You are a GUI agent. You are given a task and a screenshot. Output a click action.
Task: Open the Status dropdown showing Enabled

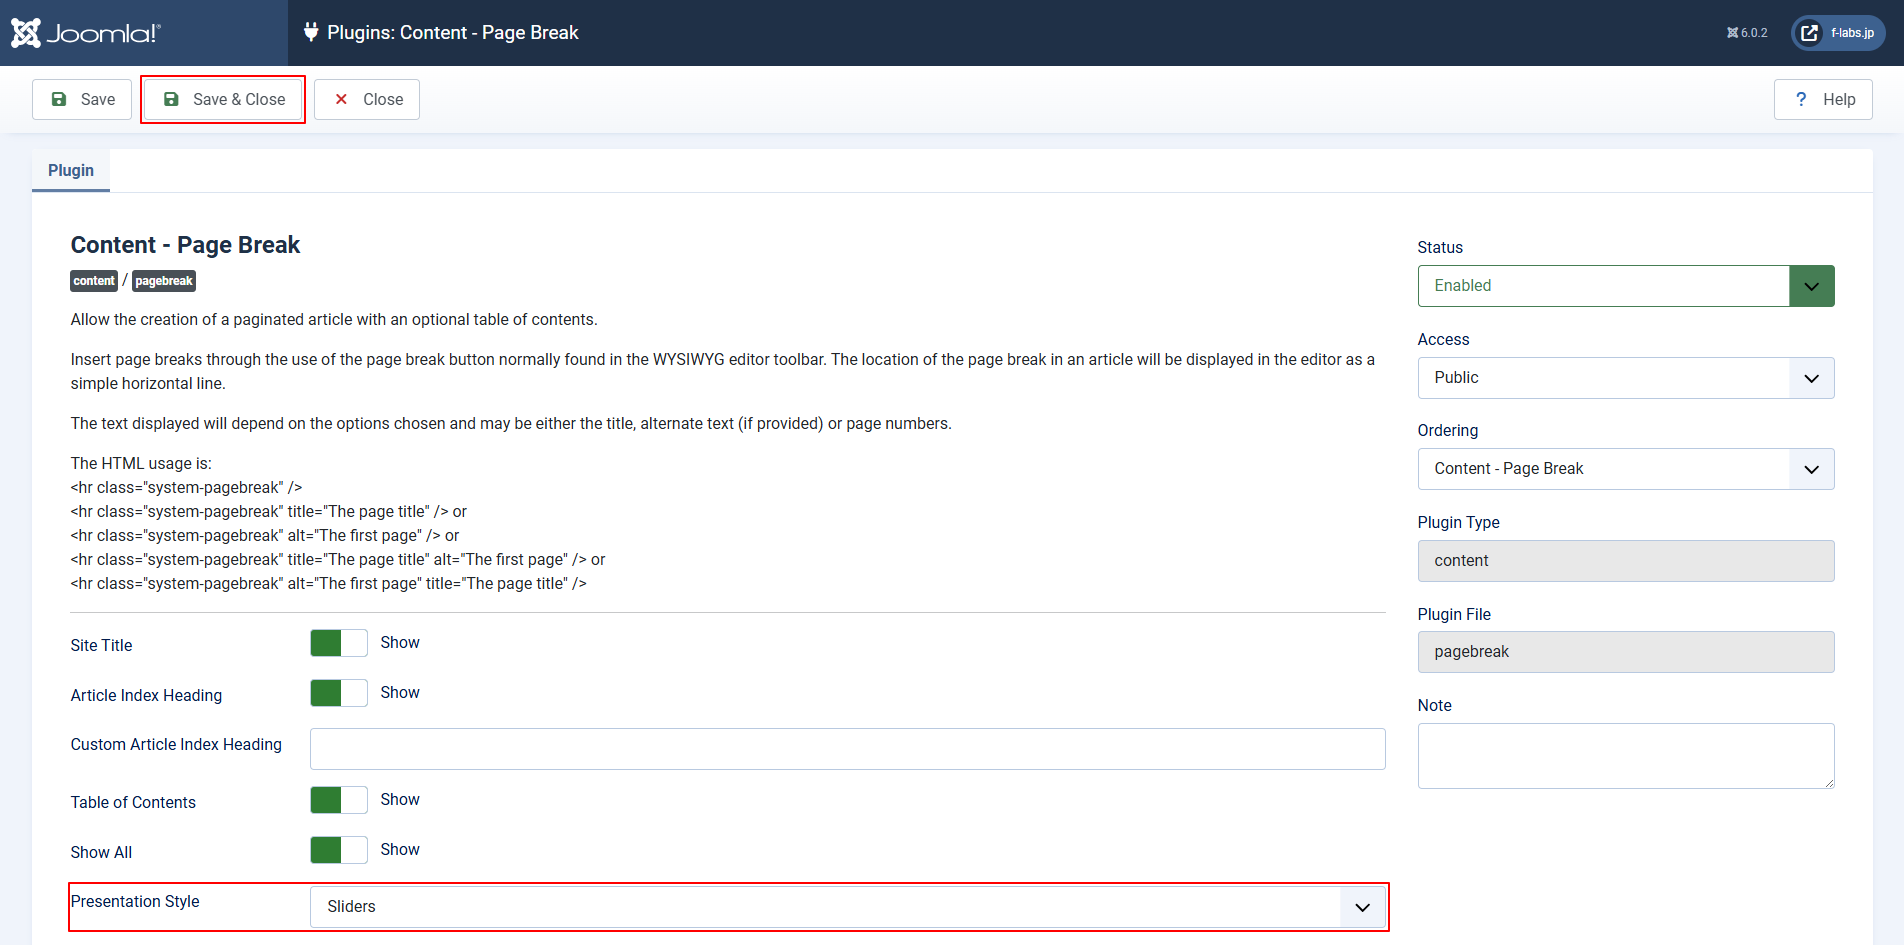[x=1625, y=286]
